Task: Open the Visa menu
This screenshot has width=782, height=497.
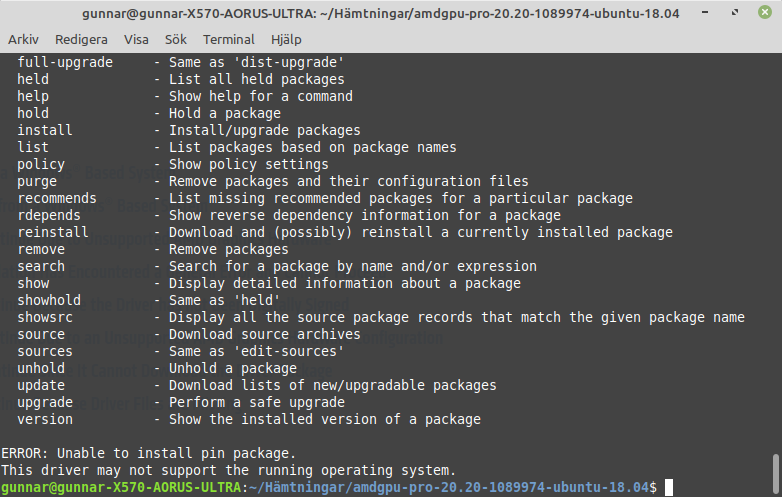Action: pos(136,39)
